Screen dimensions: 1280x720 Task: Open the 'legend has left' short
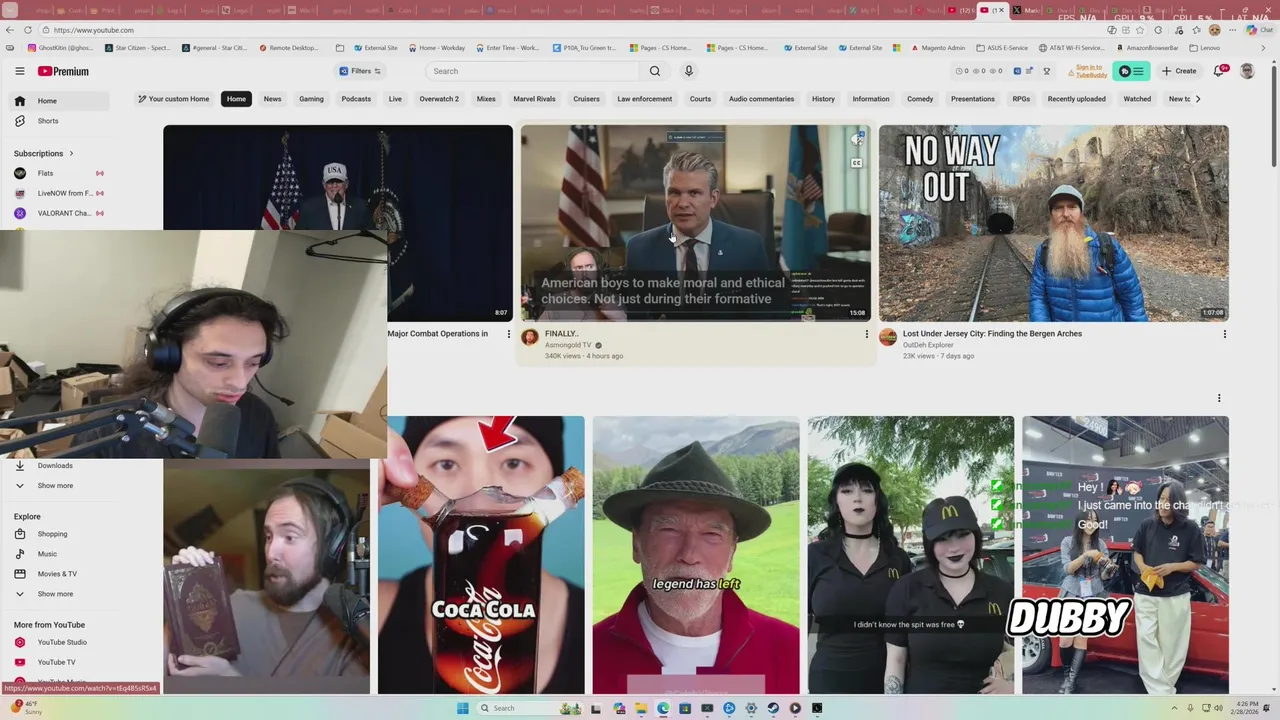point(696,555)
